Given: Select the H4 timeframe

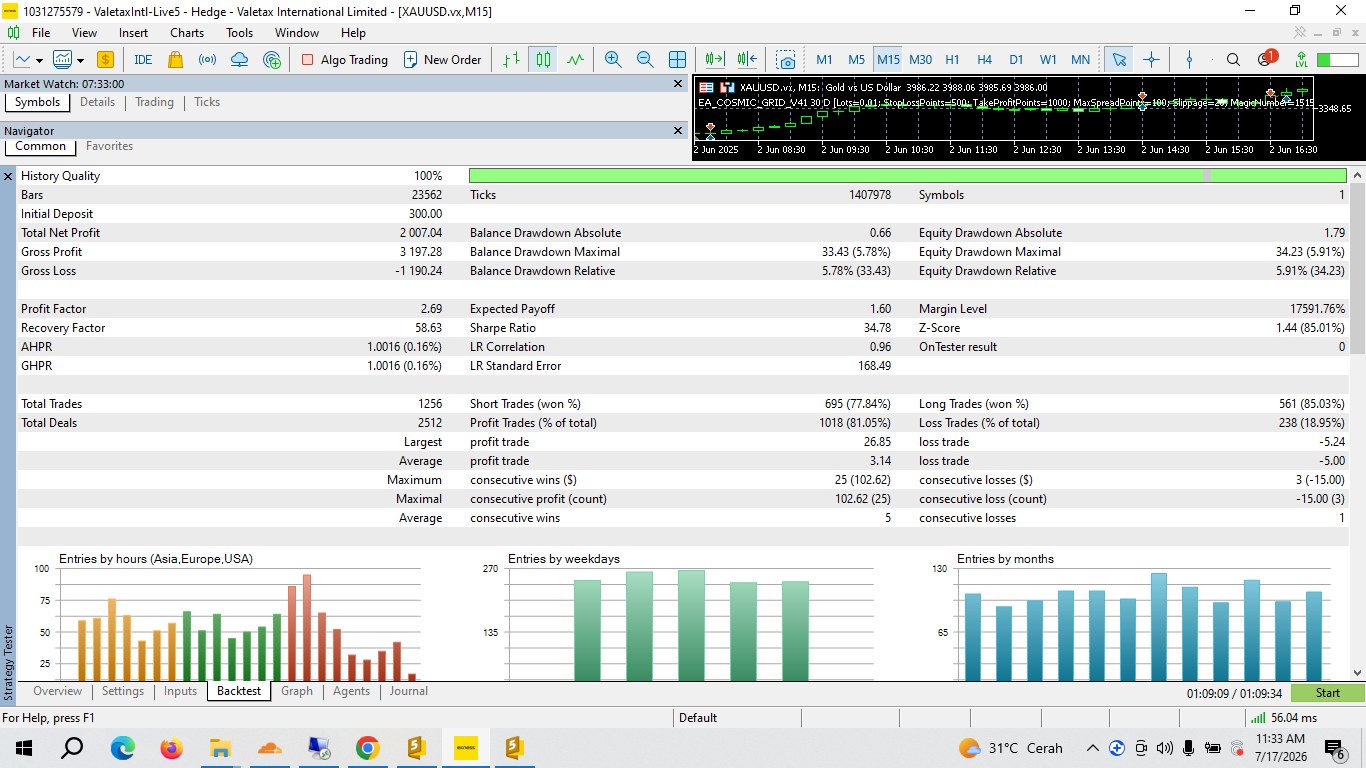Looking at the screenshot, I should coord(985,59).
